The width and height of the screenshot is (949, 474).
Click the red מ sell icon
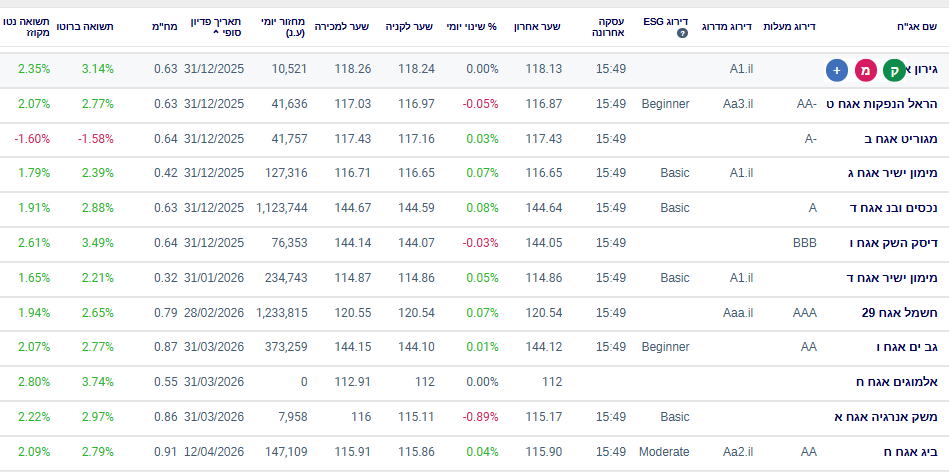point(865,70)
